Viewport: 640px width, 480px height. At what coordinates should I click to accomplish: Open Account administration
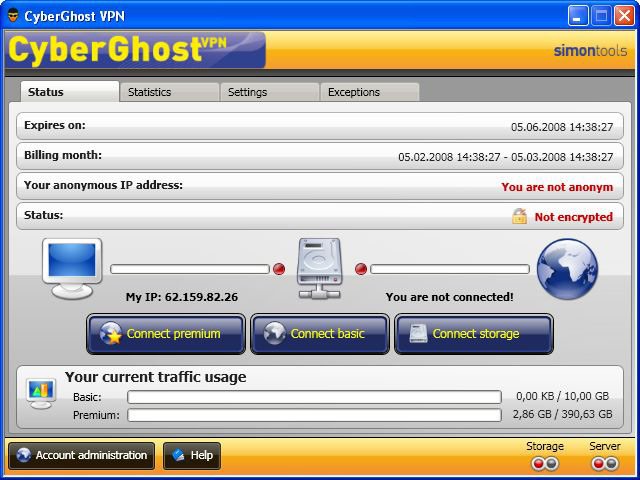pos(82,456)
